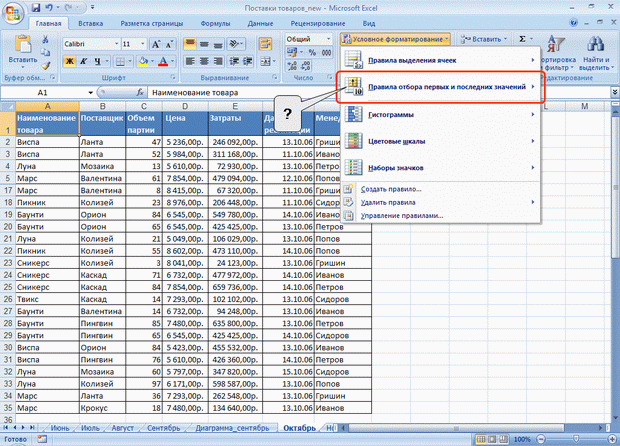620x446 pixels.
Task: Open the Июнь sheet tab
Action: pos(60,428)
